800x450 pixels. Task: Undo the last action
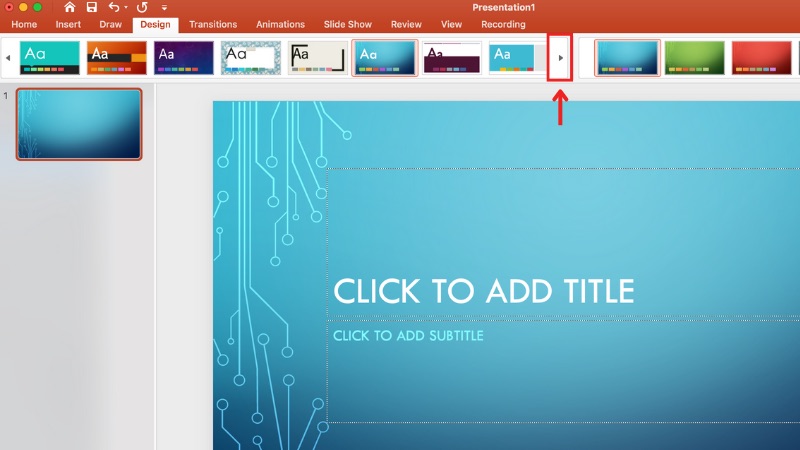click(x=114, y=7)
